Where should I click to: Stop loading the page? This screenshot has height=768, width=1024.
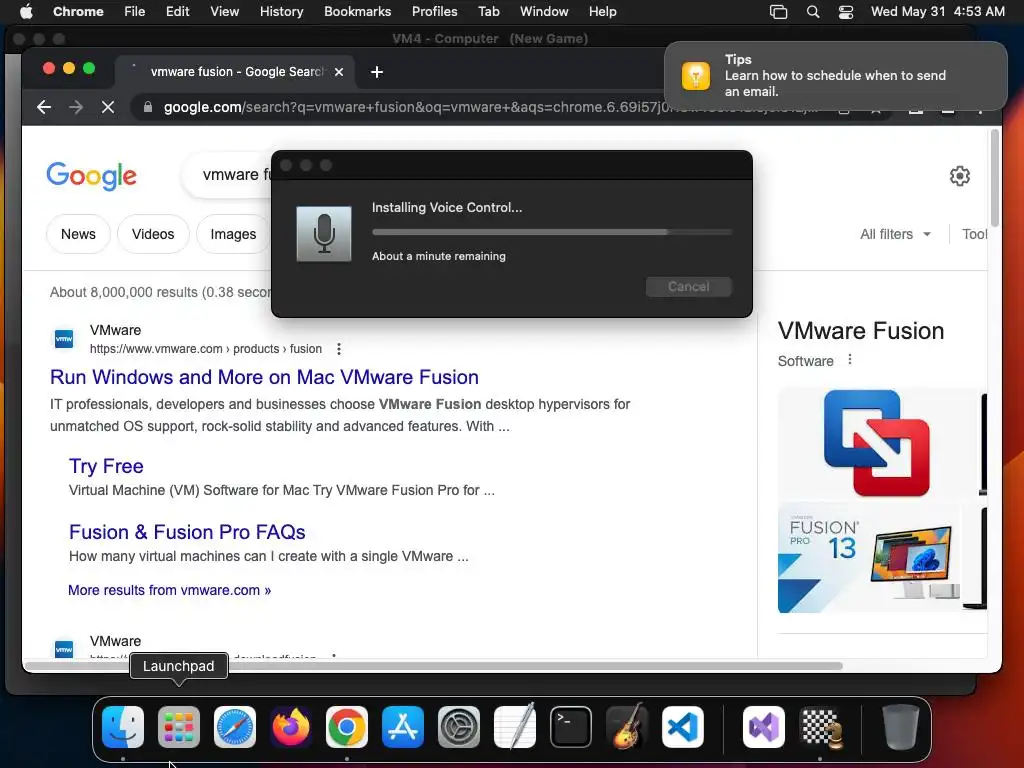[x=108, y=107]
